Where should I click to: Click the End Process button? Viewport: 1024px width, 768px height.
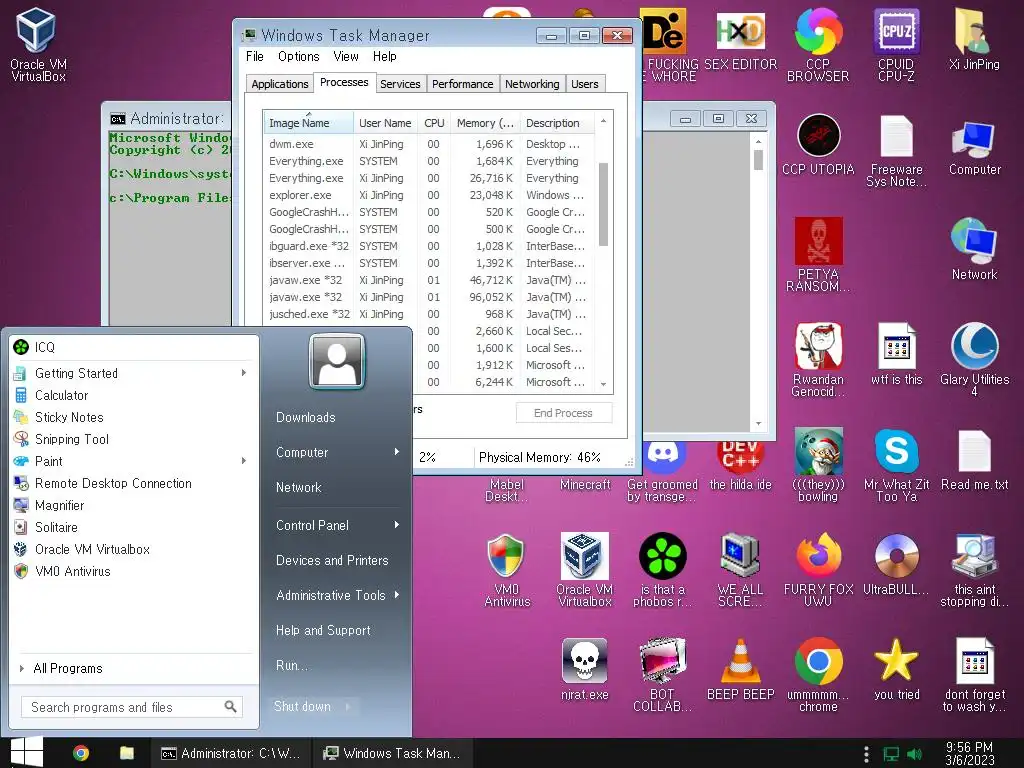tap(564, 413)
